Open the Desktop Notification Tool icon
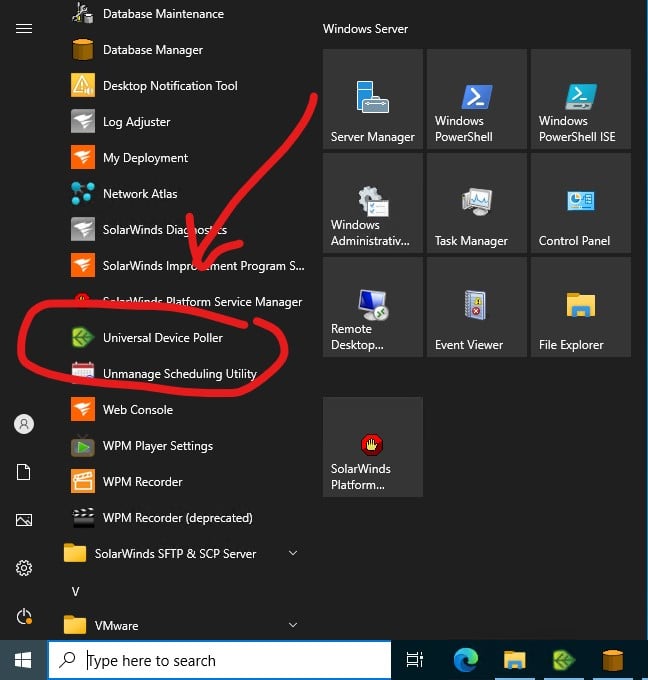Image resolution: width=648 pixels, height=680 pixels. [x=82, y=85]
